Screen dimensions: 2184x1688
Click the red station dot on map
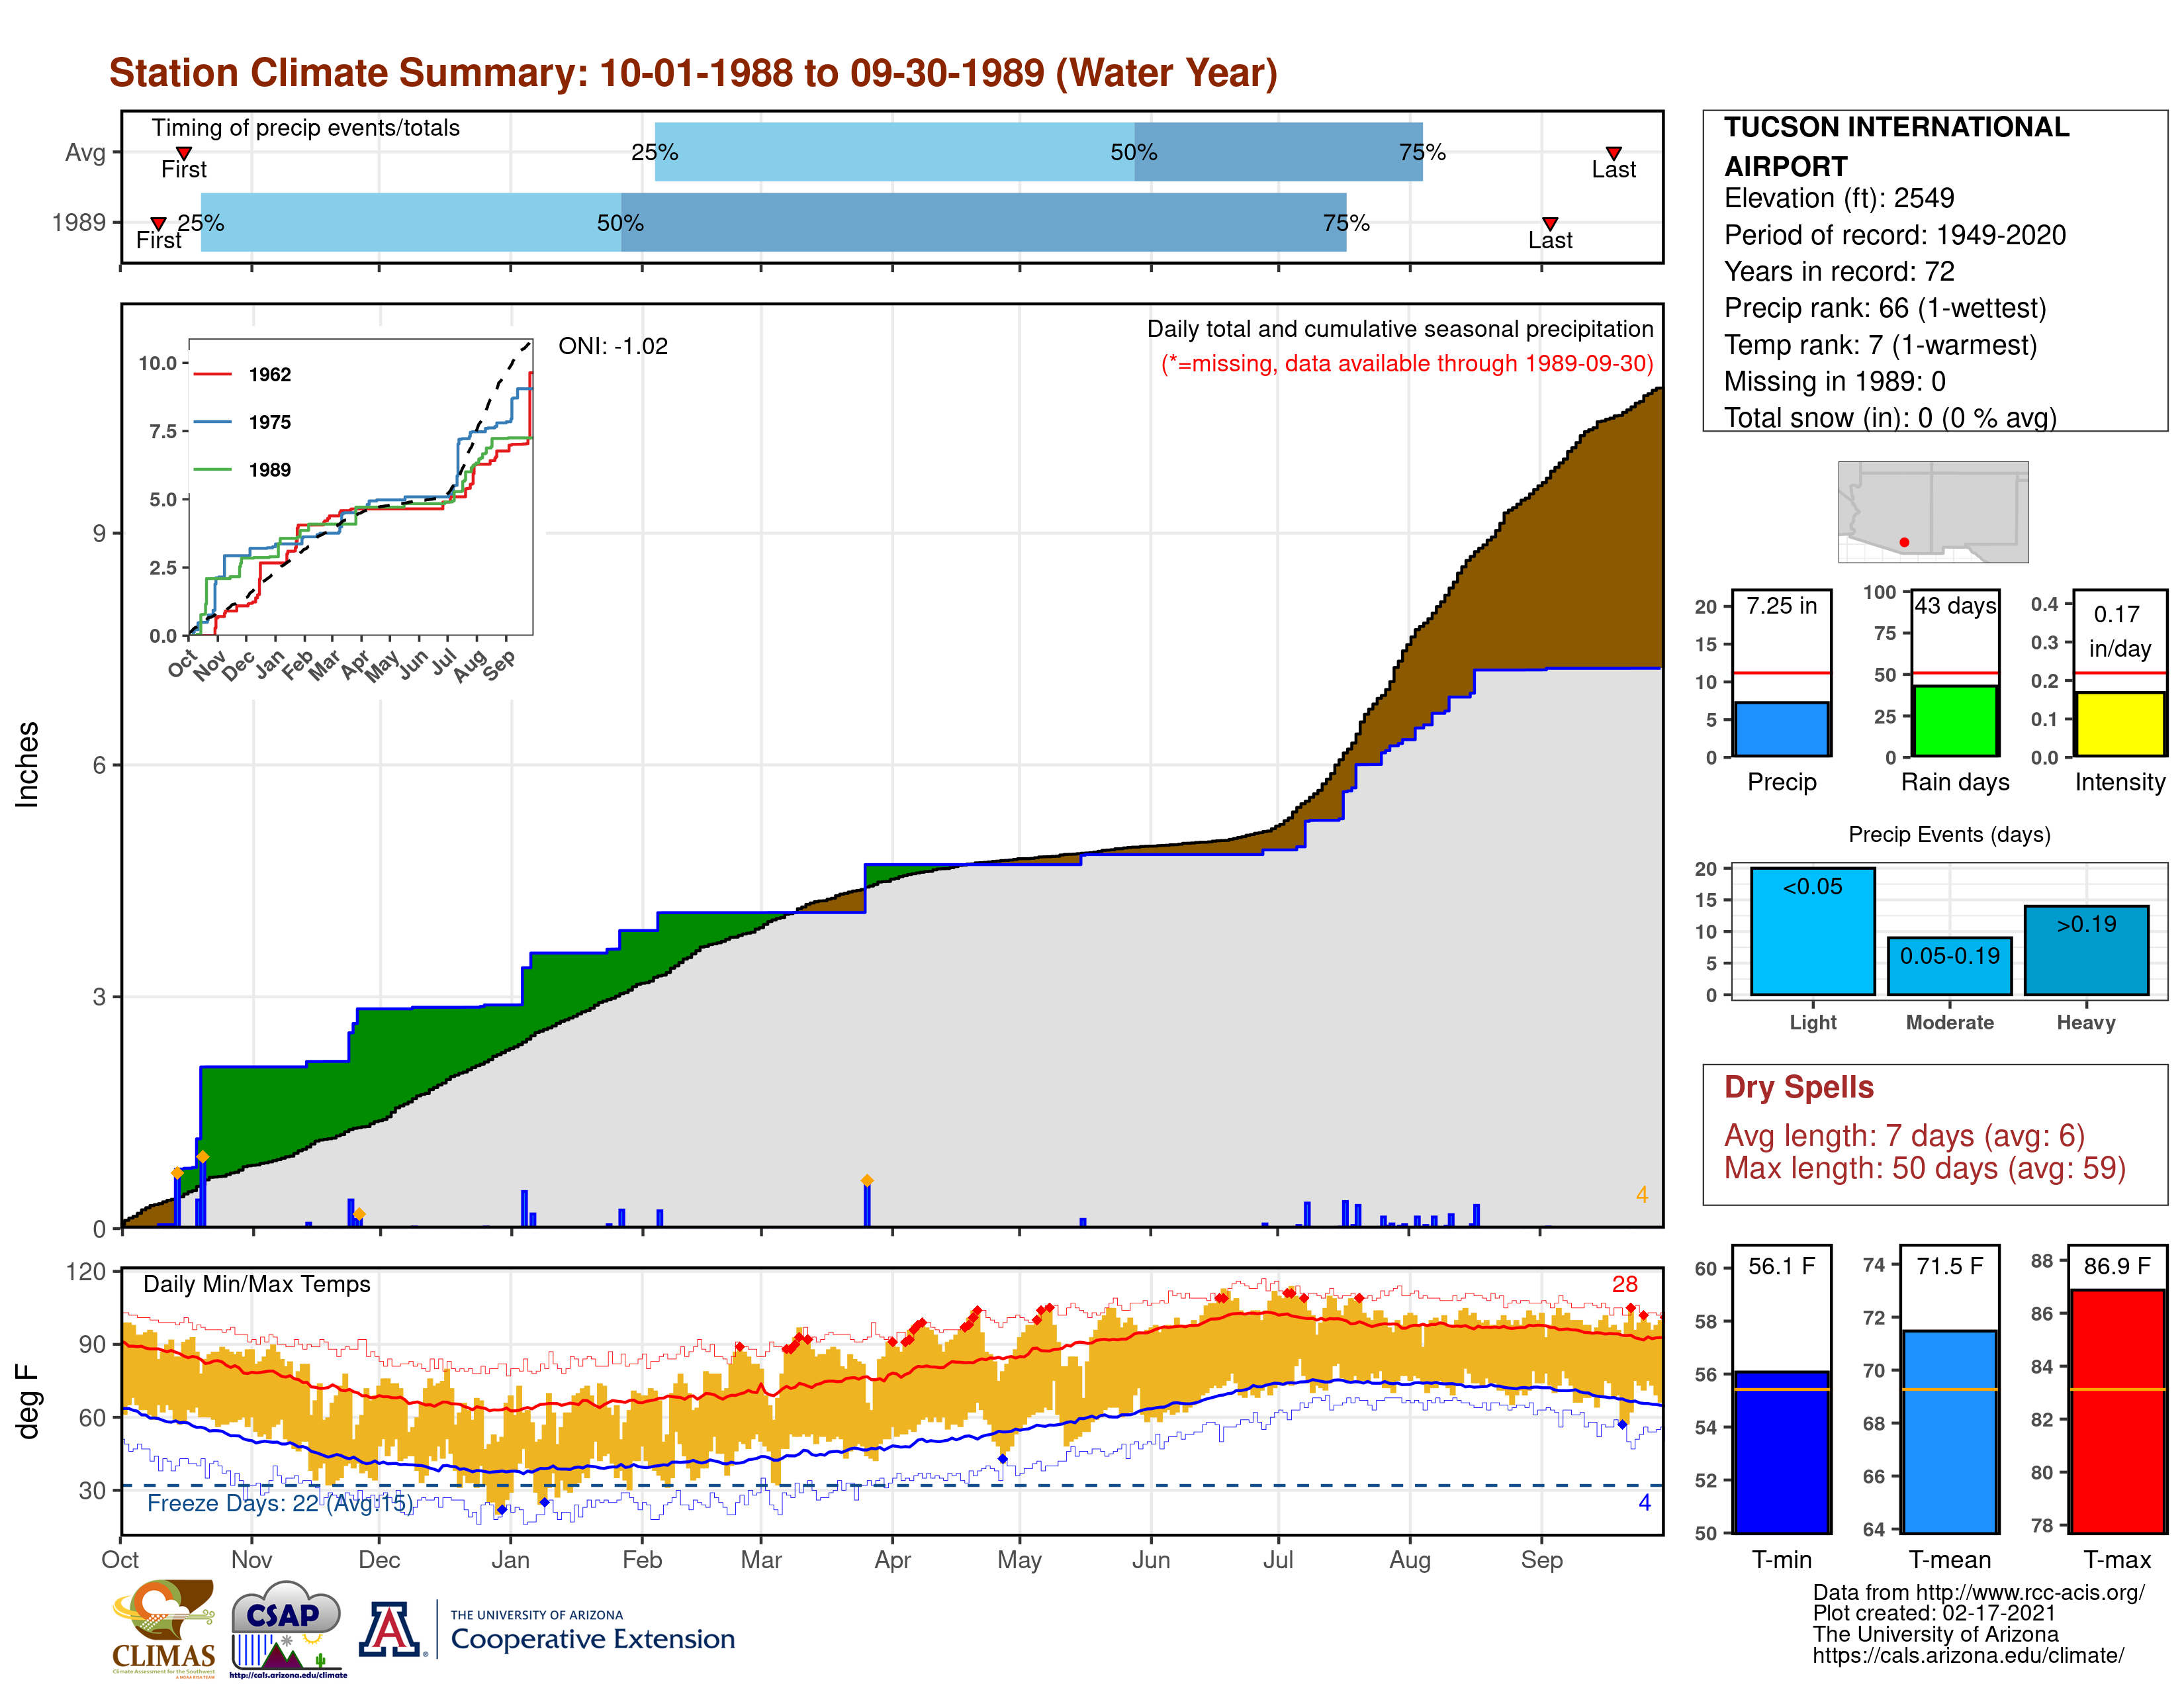(x=1904, y=542)
